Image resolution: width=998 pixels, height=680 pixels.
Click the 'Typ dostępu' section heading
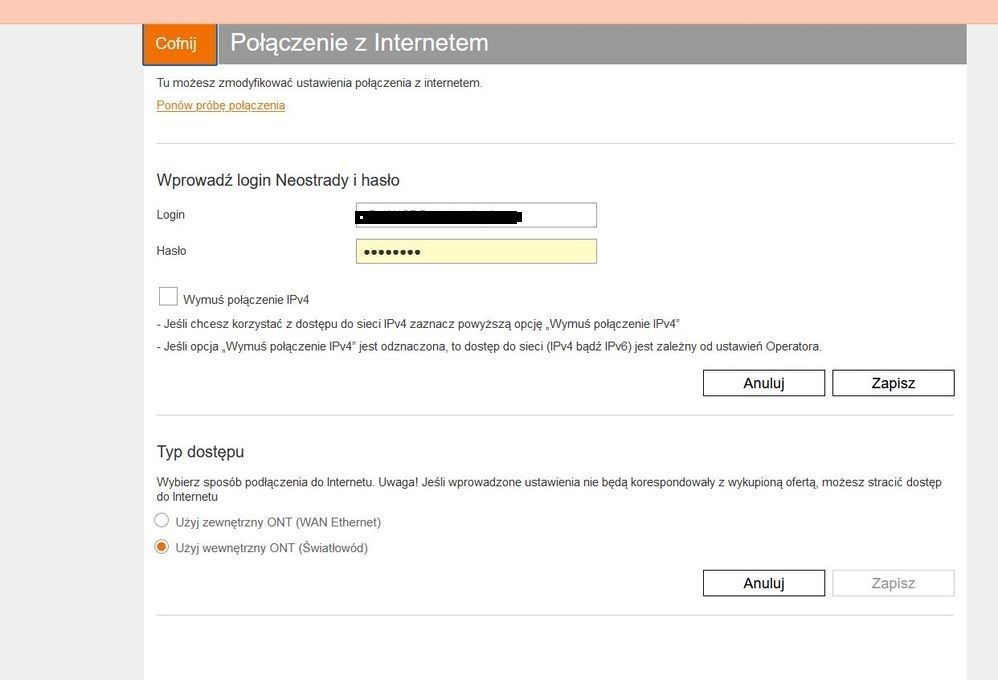[x=200, y=452]
